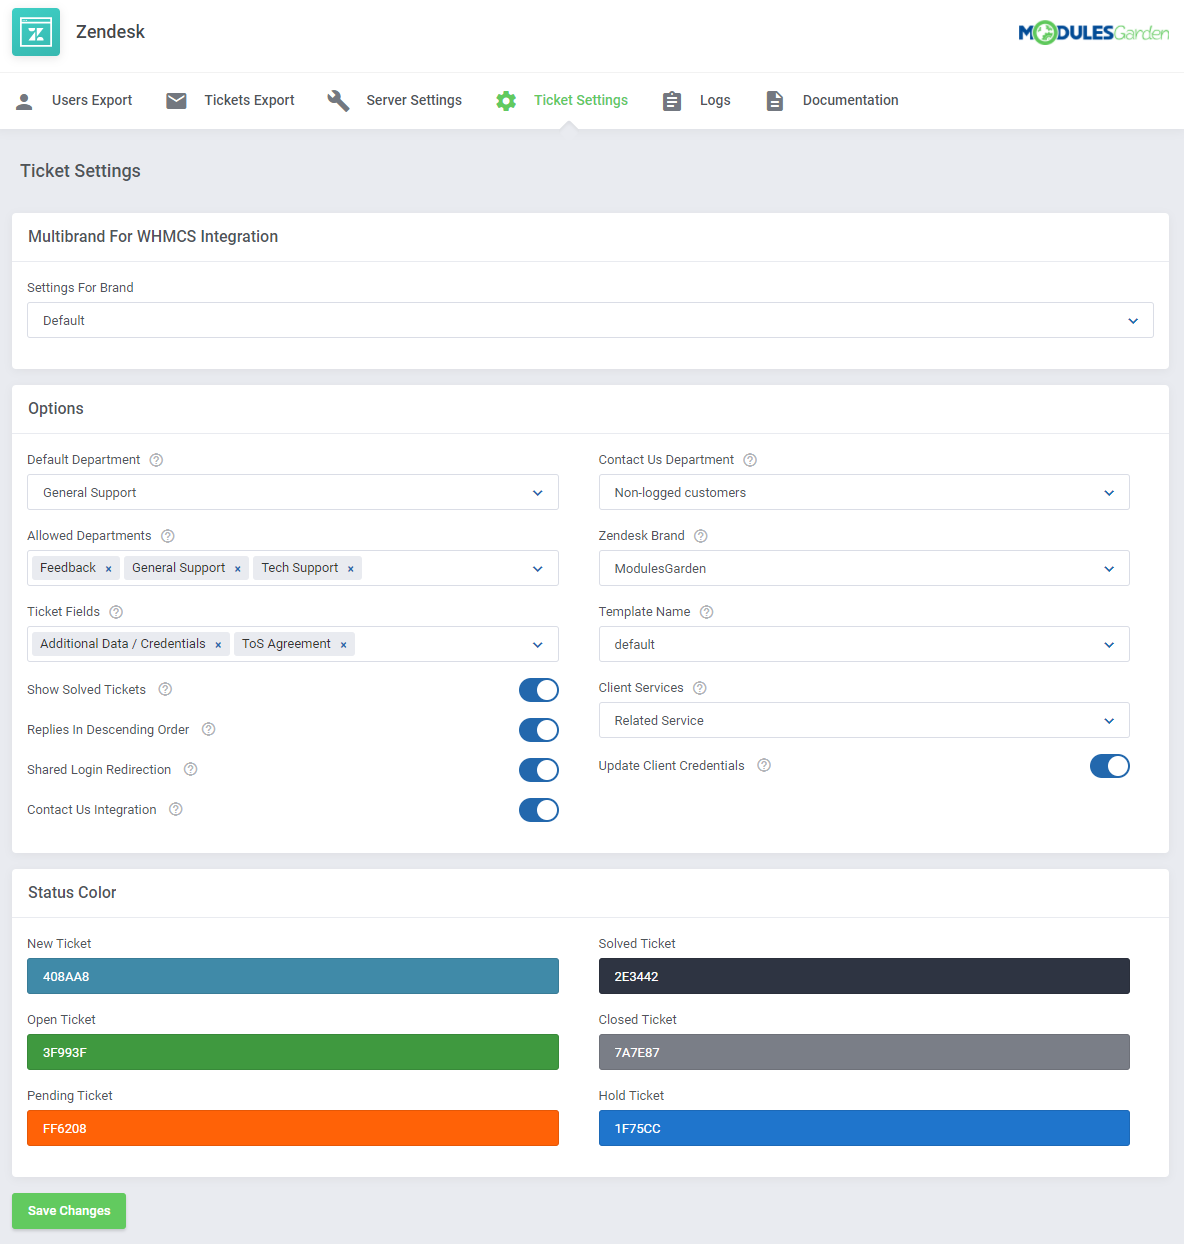
Task: Click the Zendesk module logo icon
Action: click(x=36, y=32)
